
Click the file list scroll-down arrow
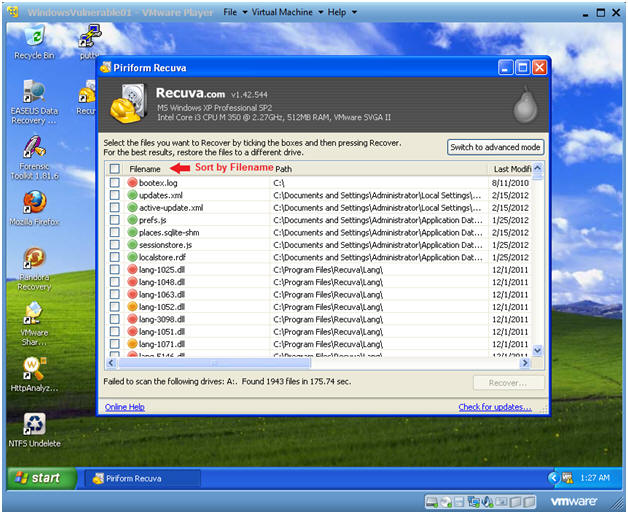(x=537, y=351)
